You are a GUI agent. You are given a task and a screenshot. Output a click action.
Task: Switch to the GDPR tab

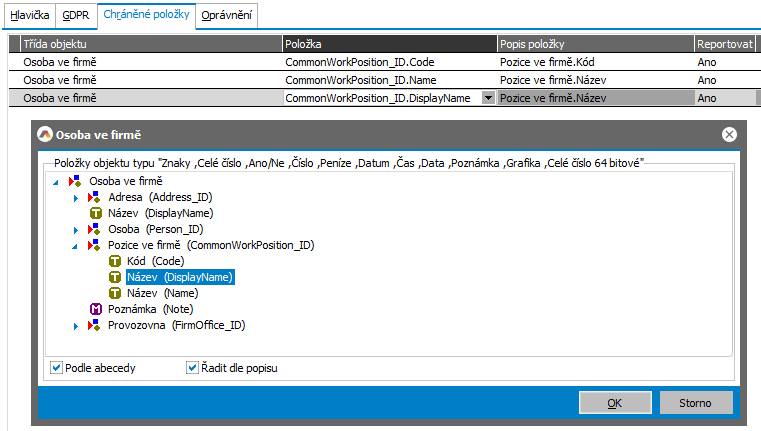click(x=74, y=15)
